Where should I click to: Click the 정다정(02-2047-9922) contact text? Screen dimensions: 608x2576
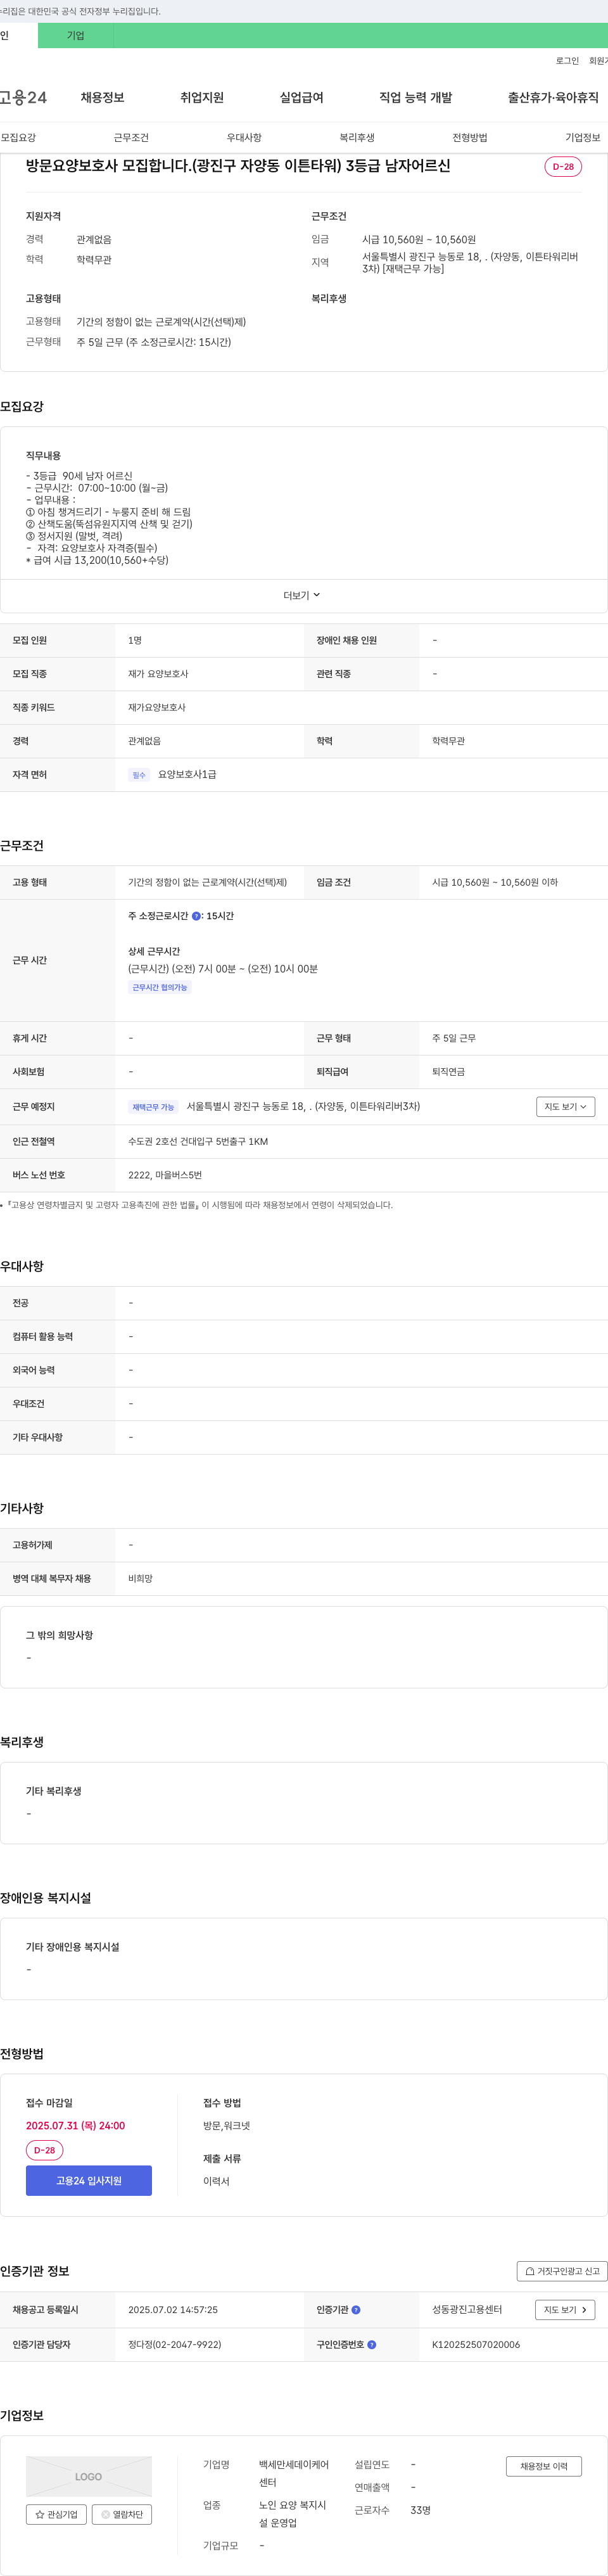tap(175, 2344)
